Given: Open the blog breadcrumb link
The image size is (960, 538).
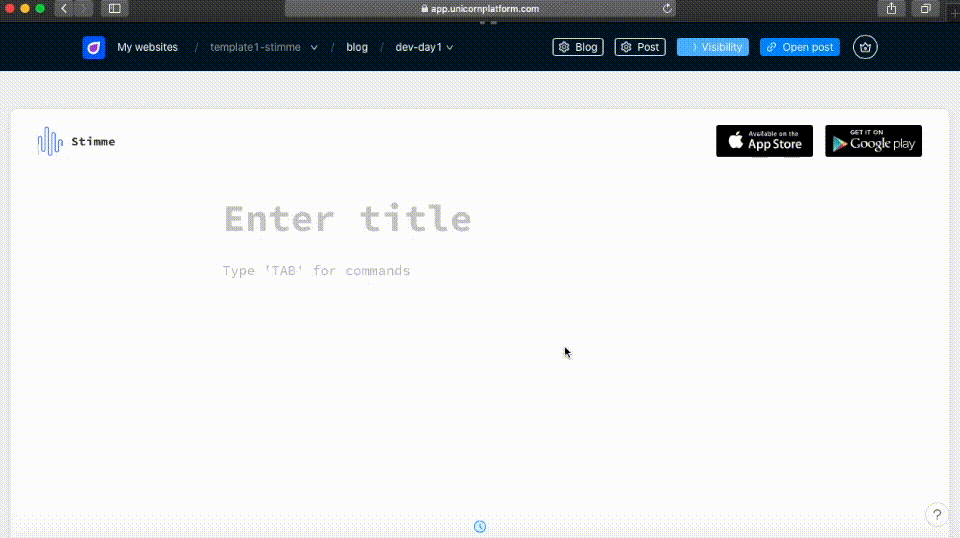Looking at the screenshot, I should click(x=357, y=47).
